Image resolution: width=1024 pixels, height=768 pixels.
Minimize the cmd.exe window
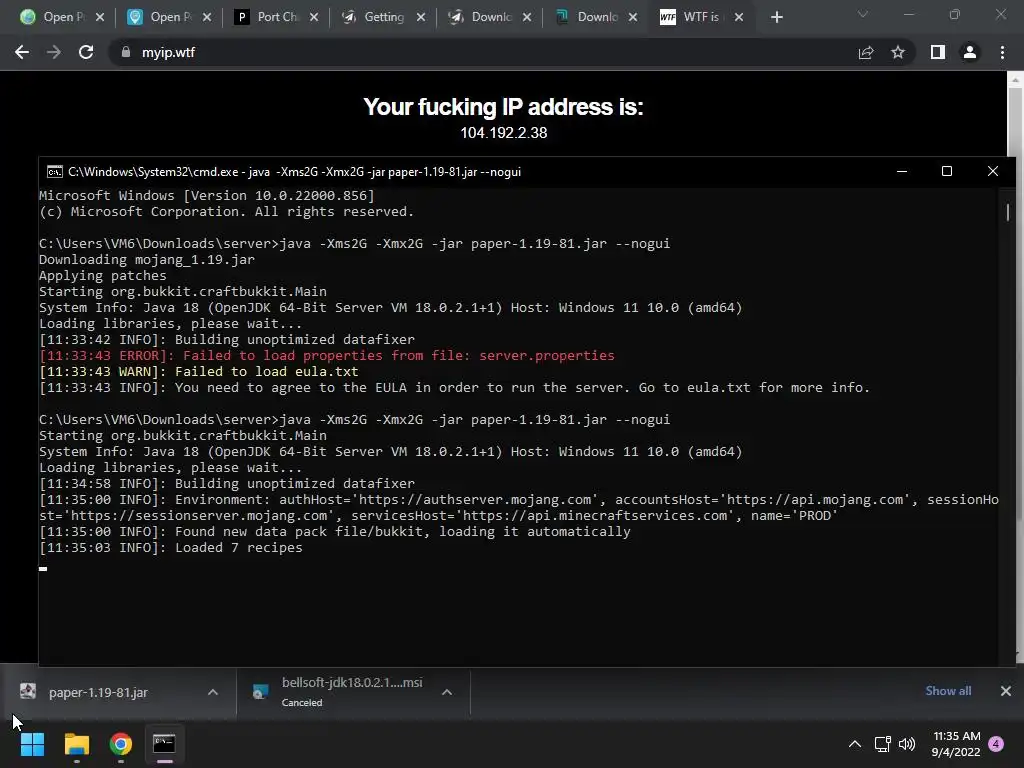coord(902,171)
